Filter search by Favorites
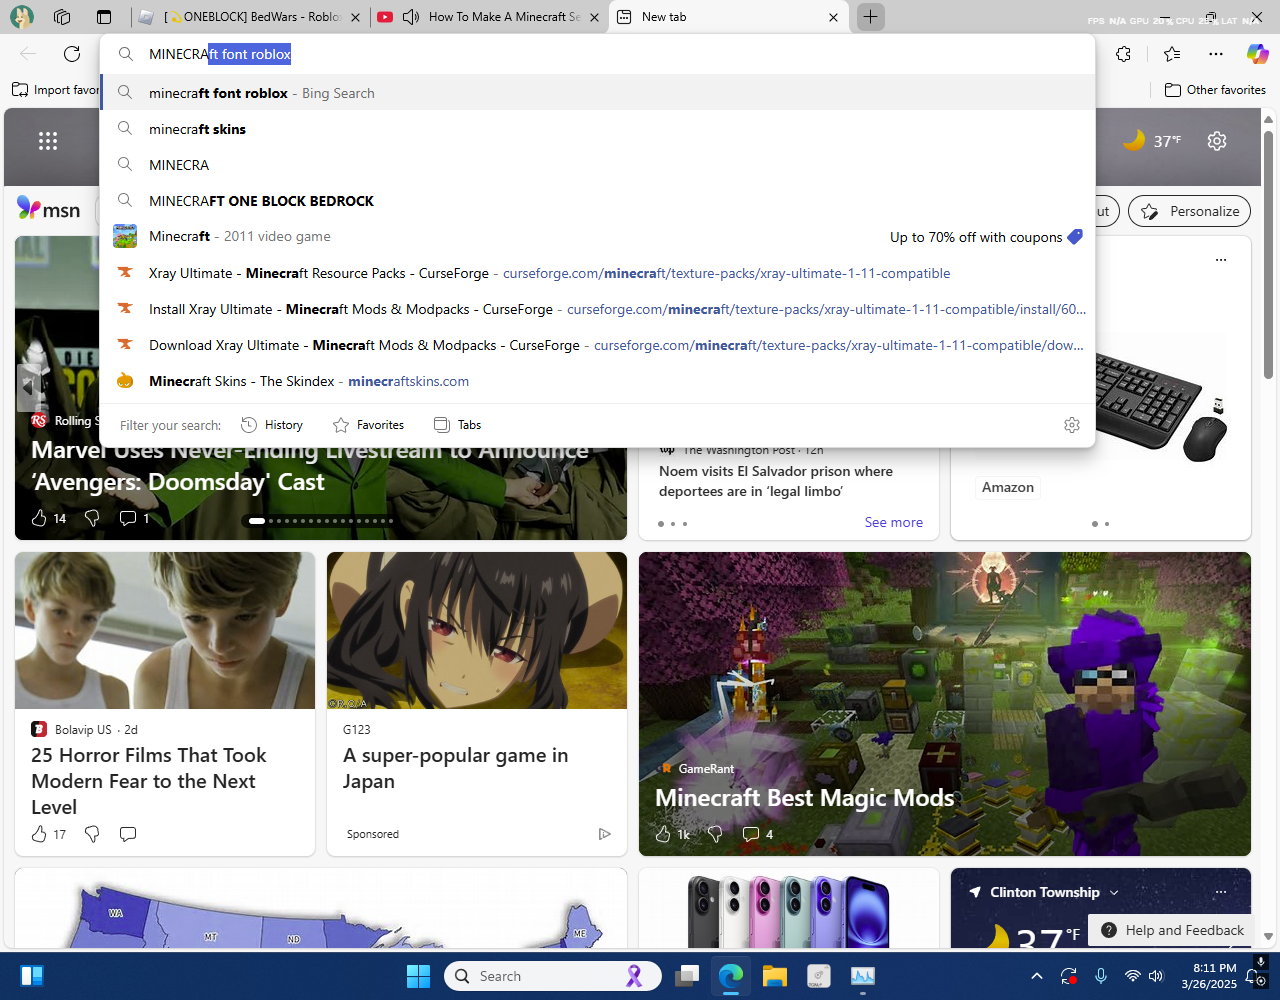1280x1000 pixels. pos(368,425)
